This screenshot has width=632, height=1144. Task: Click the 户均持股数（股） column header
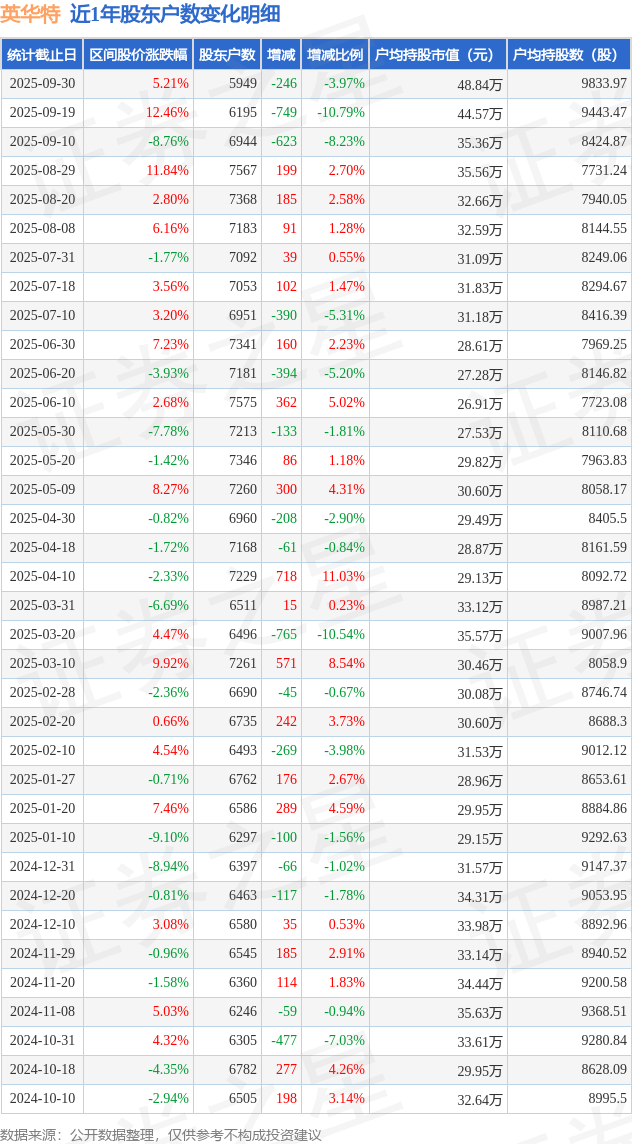coord(568,55)
